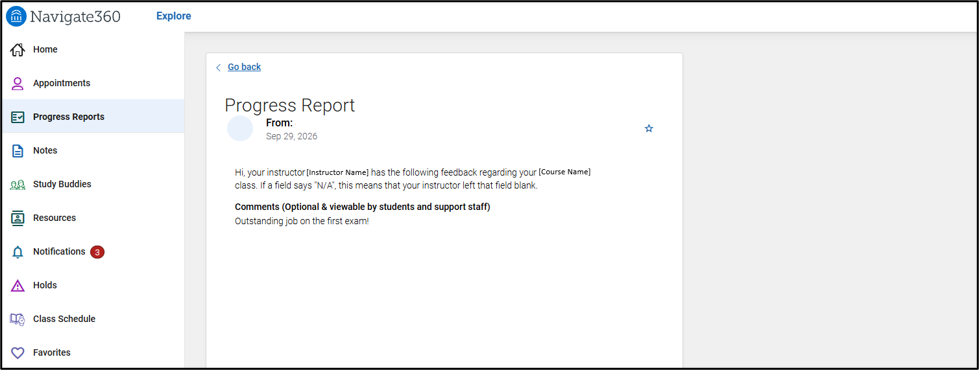Click the Notes document icon
This screenshot has height=370, width=979.
(x=17, y=150)
